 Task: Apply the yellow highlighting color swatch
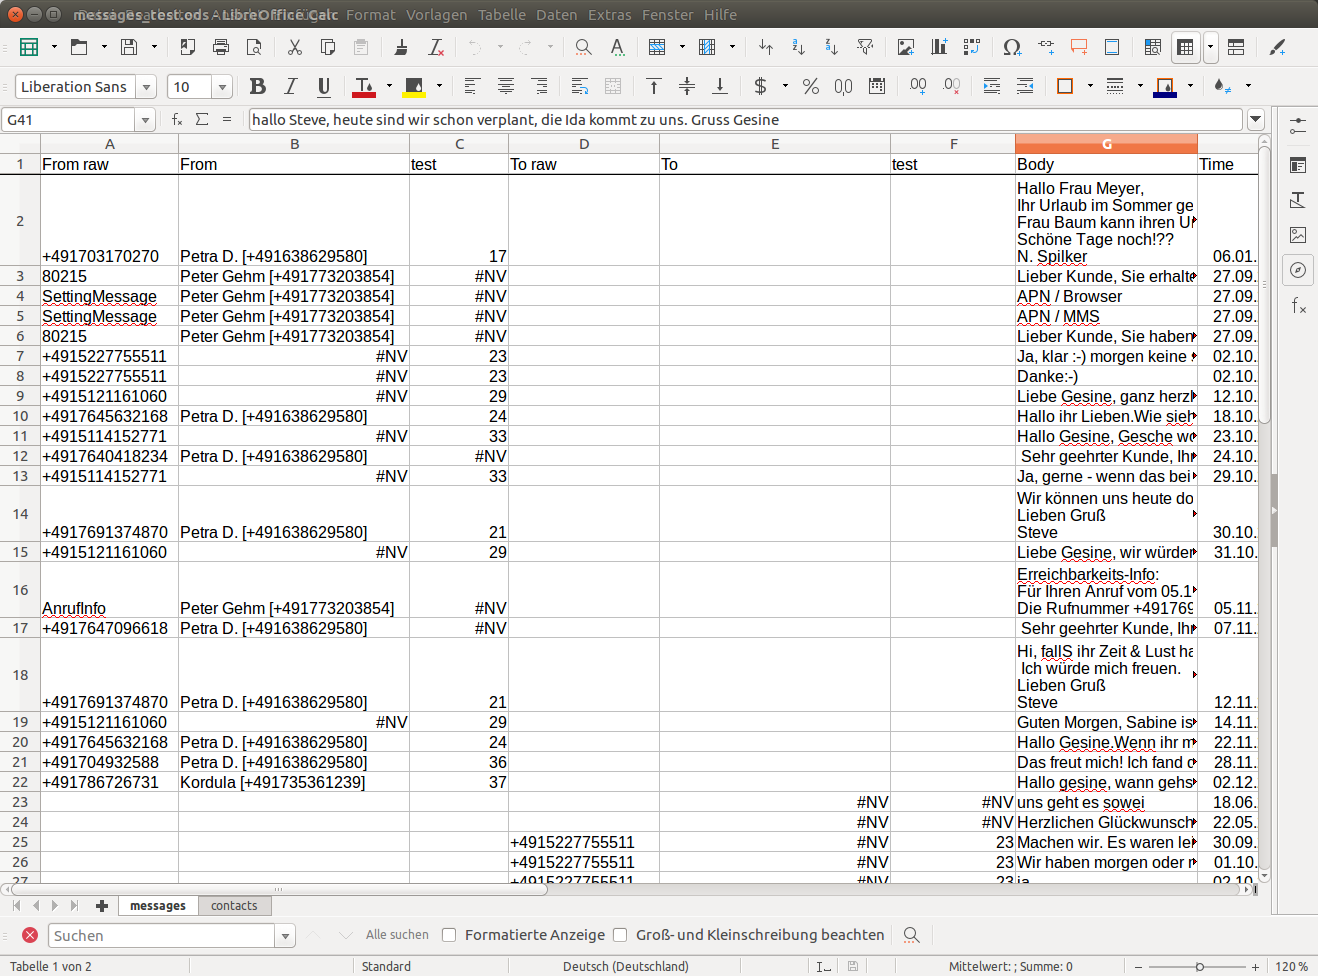pyautogui.click(x=414, y=87)
